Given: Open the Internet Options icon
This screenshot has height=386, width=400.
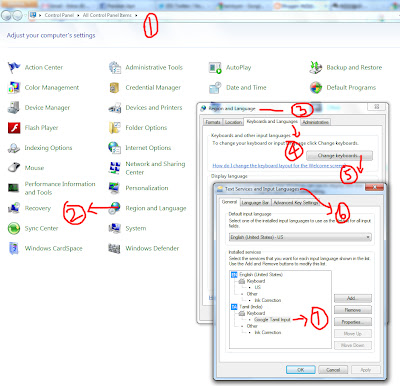Looking at the screenshot, I should pos(115,148).
